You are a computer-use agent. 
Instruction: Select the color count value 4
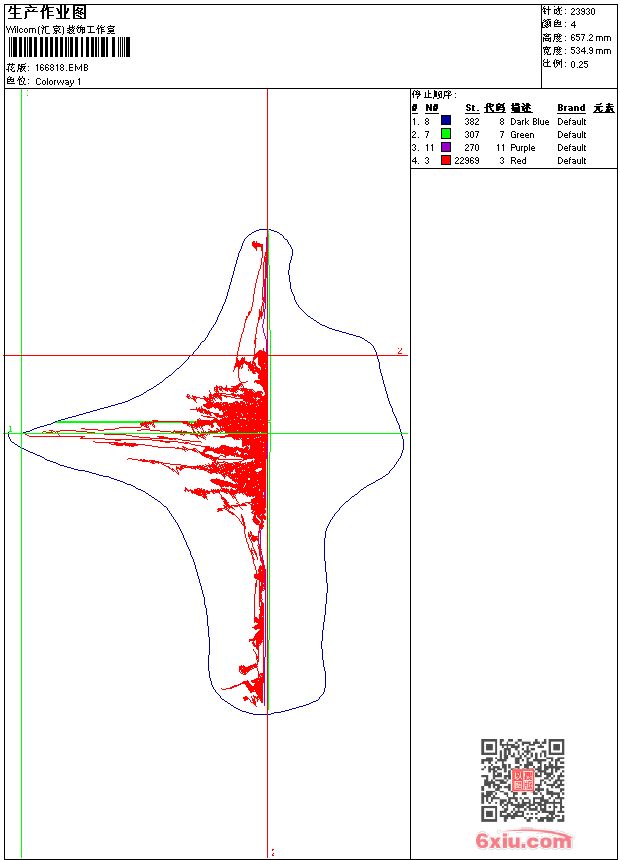(x=573, y=25)
